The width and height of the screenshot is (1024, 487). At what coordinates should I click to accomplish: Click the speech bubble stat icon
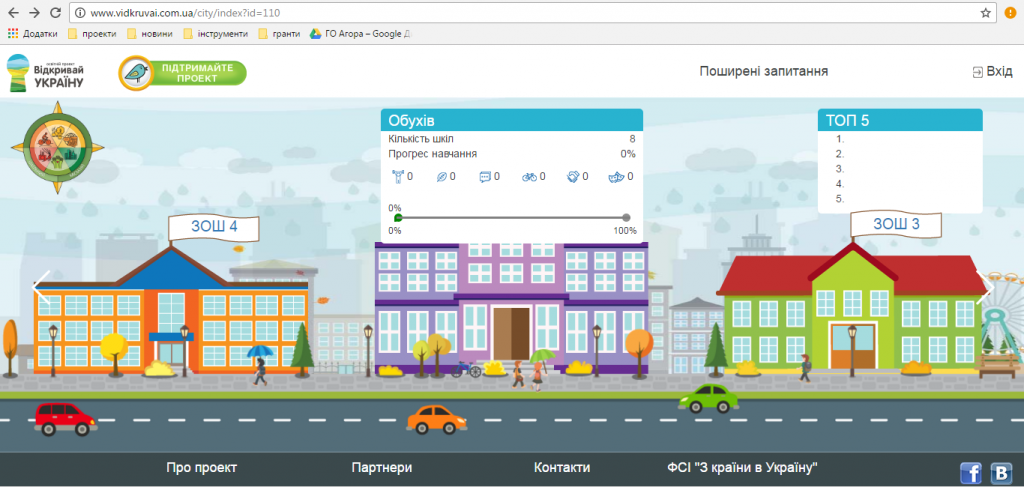485,176
